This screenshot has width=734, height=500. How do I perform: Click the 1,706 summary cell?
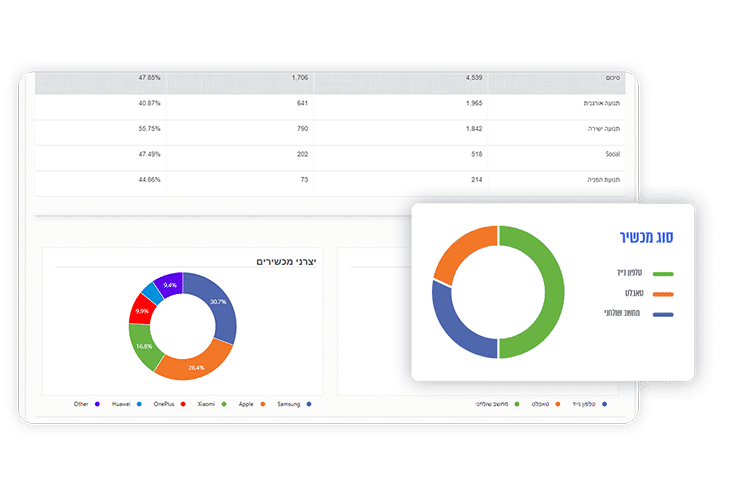tap(300, 78)
